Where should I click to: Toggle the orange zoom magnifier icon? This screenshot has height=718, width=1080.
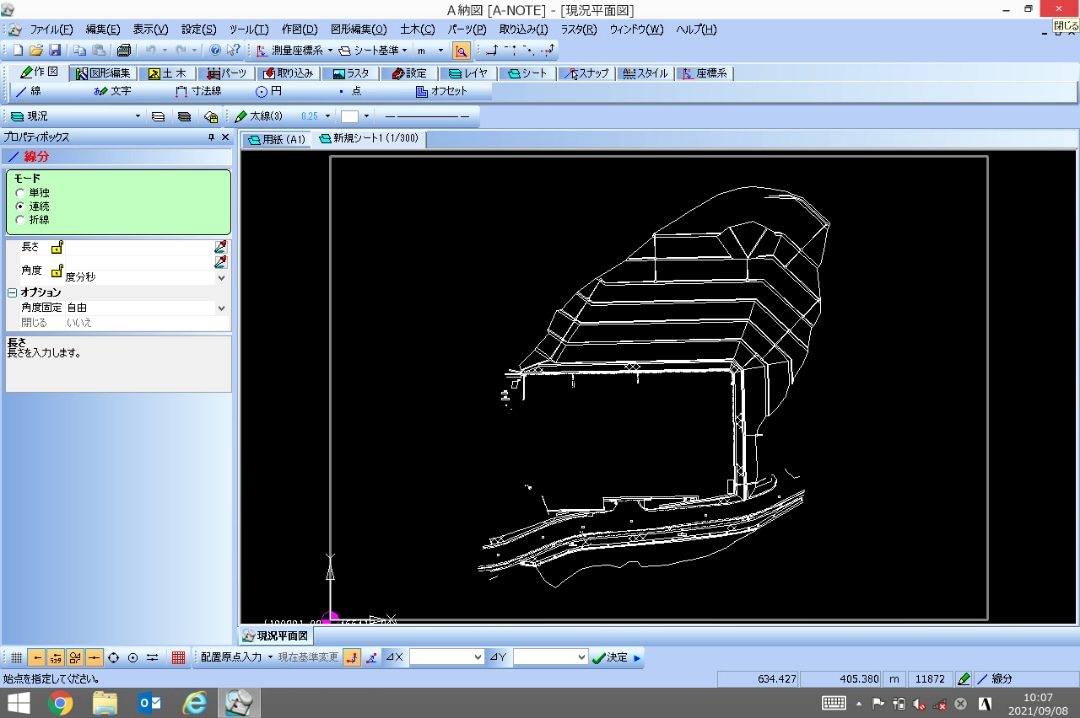[x=461, y=50]
